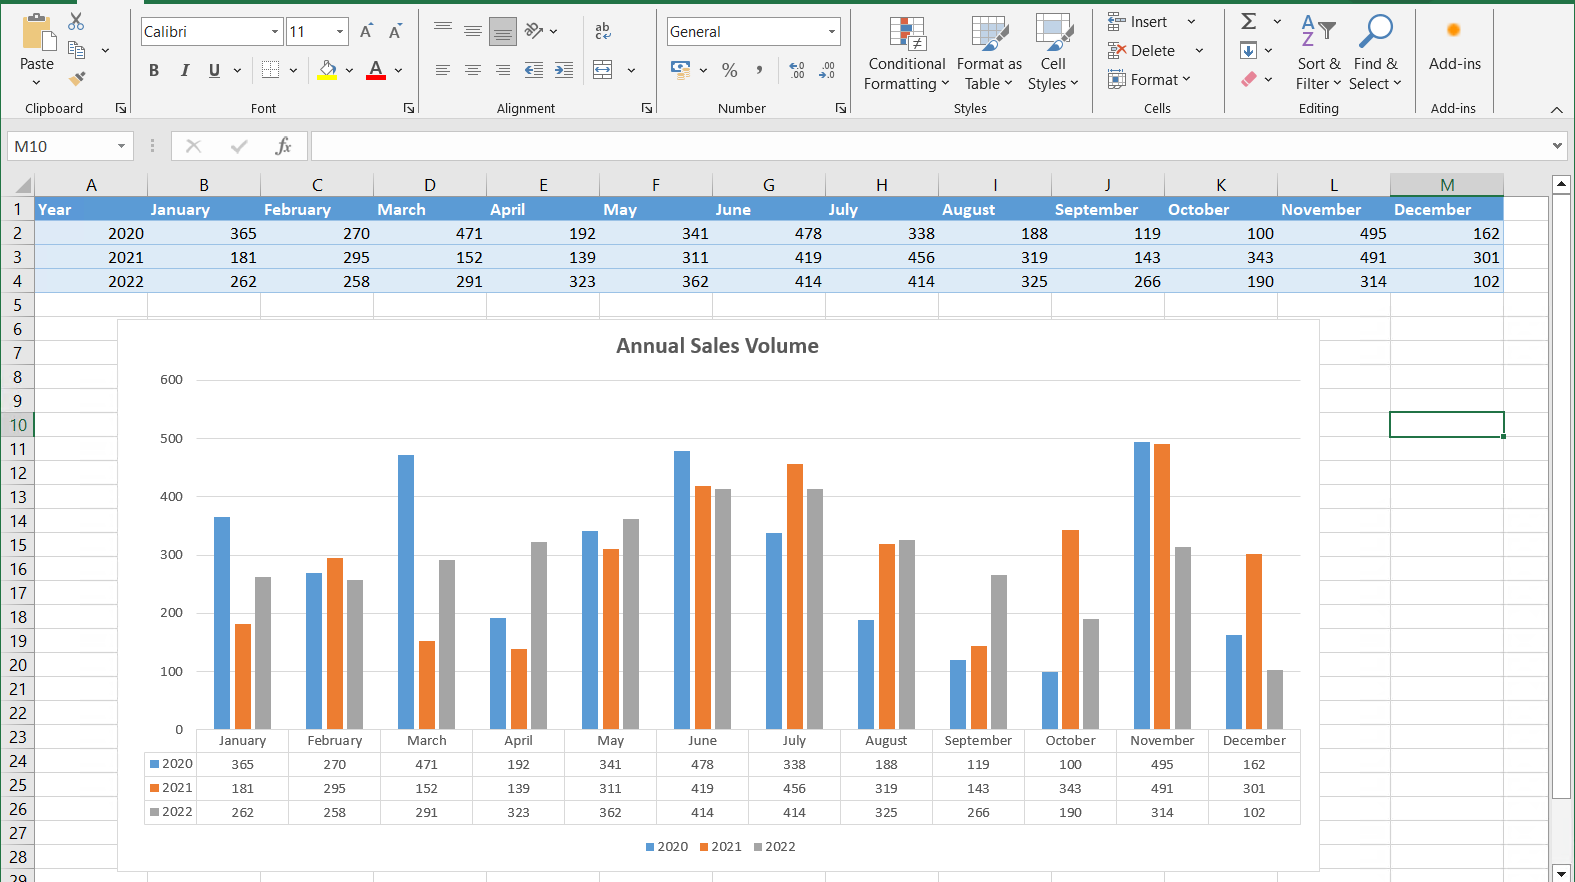Toggle Align Left
Image resolution: width=1575 pixels, height=882 pixels.
pos(443,70)
